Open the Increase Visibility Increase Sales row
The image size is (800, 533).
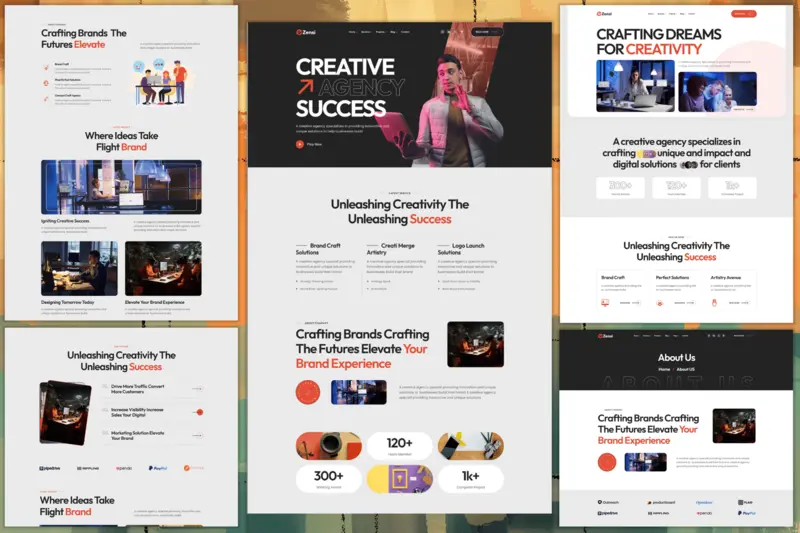coord(153,412)
